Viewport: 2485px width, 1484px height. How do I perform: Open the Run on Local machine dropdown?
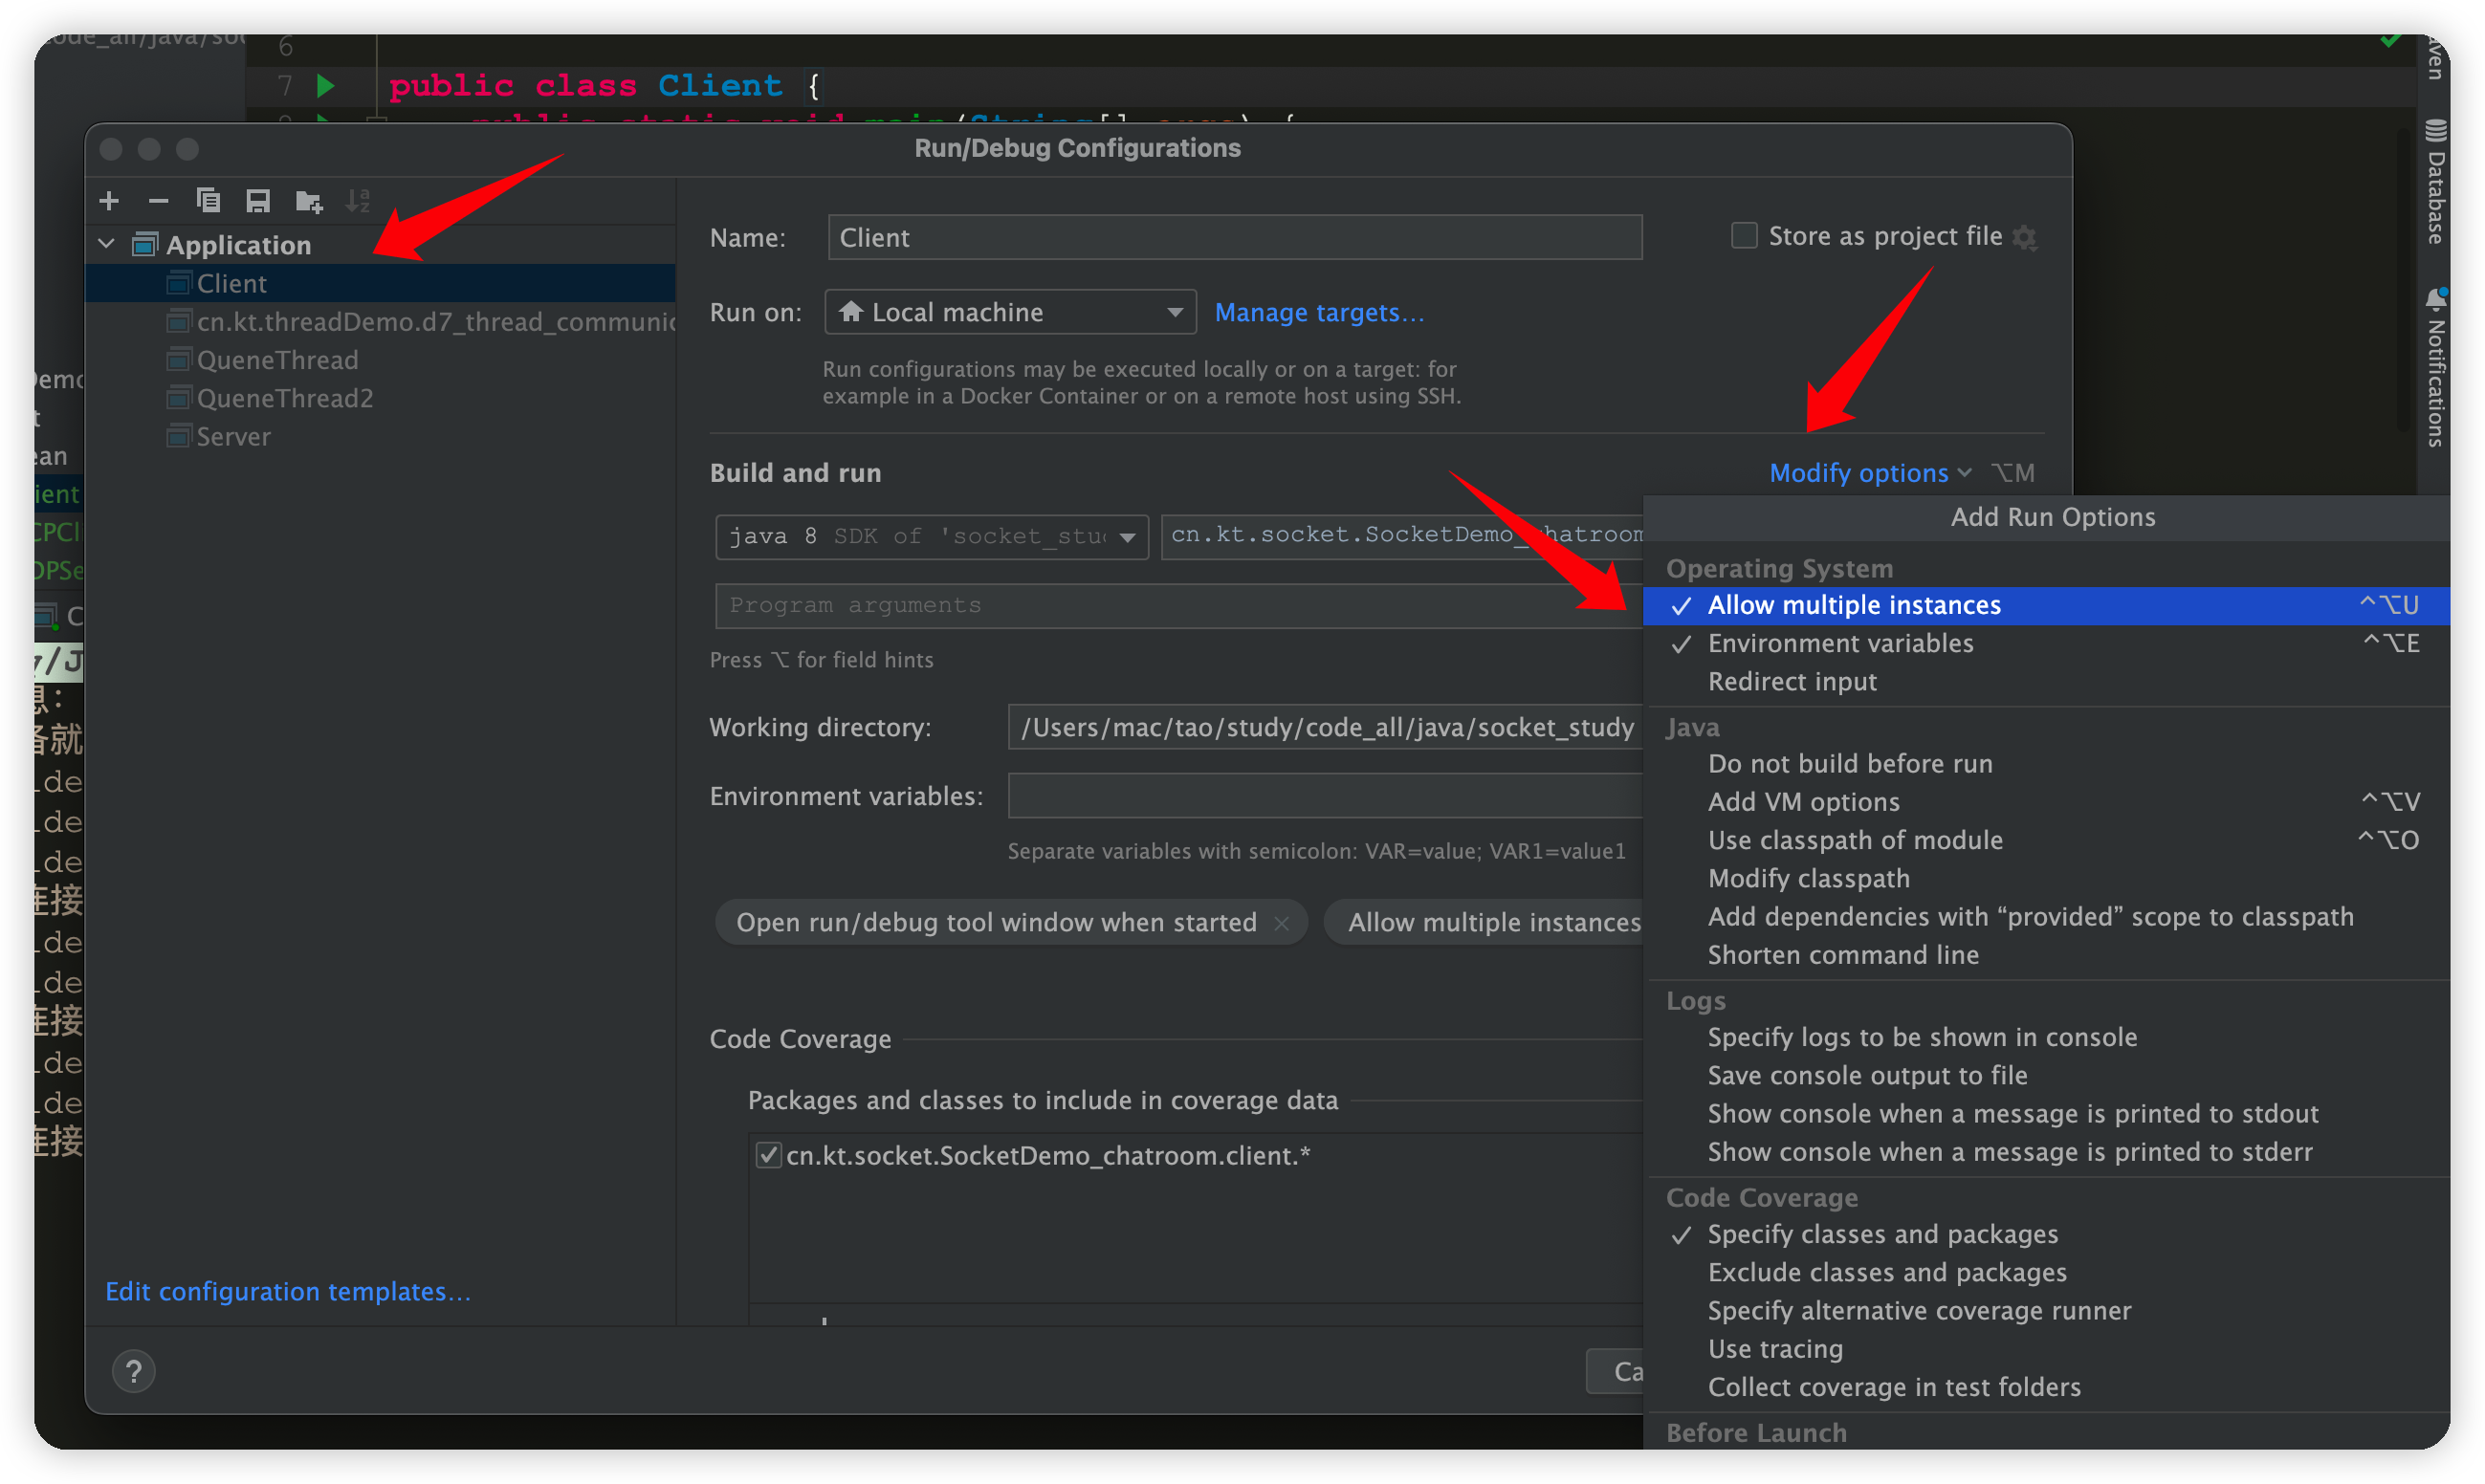point(1011,313)
